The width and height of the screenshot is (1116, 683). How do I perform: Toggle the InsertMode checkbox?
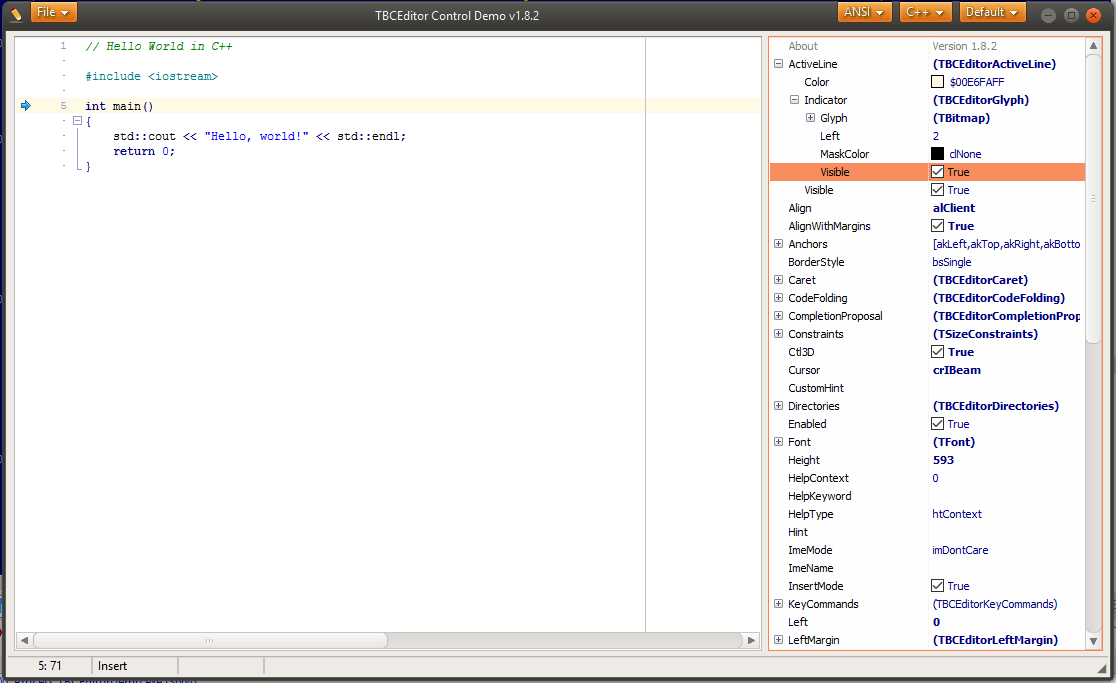(937, 586)
